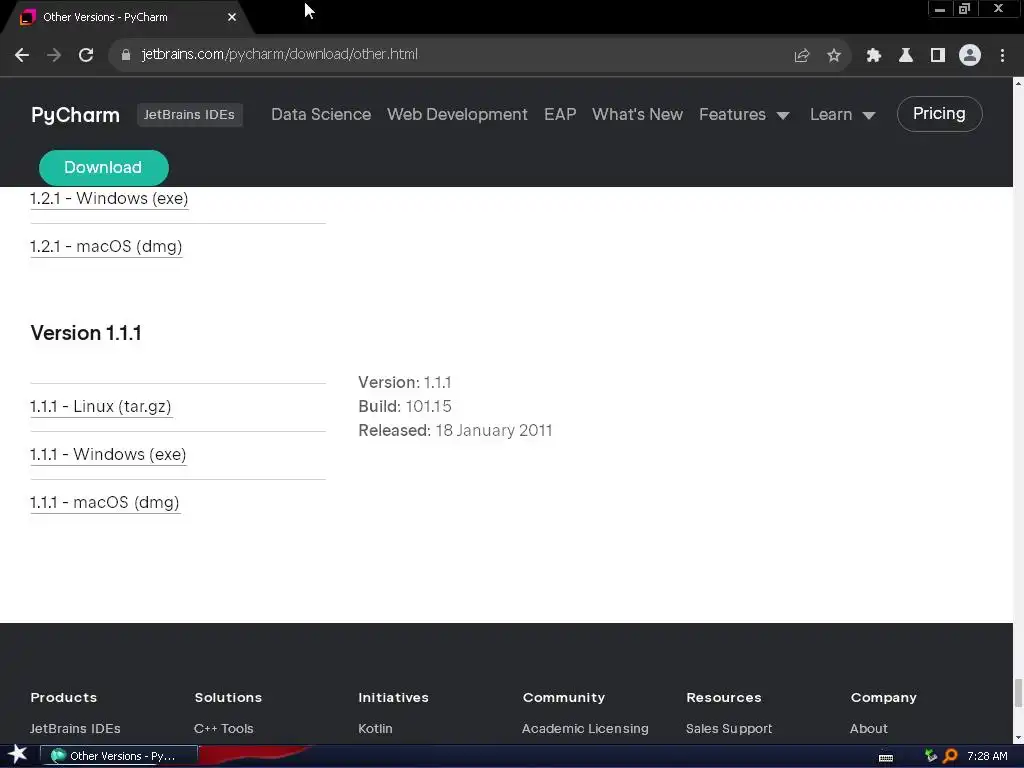Open C++ Tools footer link

pyautogui.click(x=223, y=728)
